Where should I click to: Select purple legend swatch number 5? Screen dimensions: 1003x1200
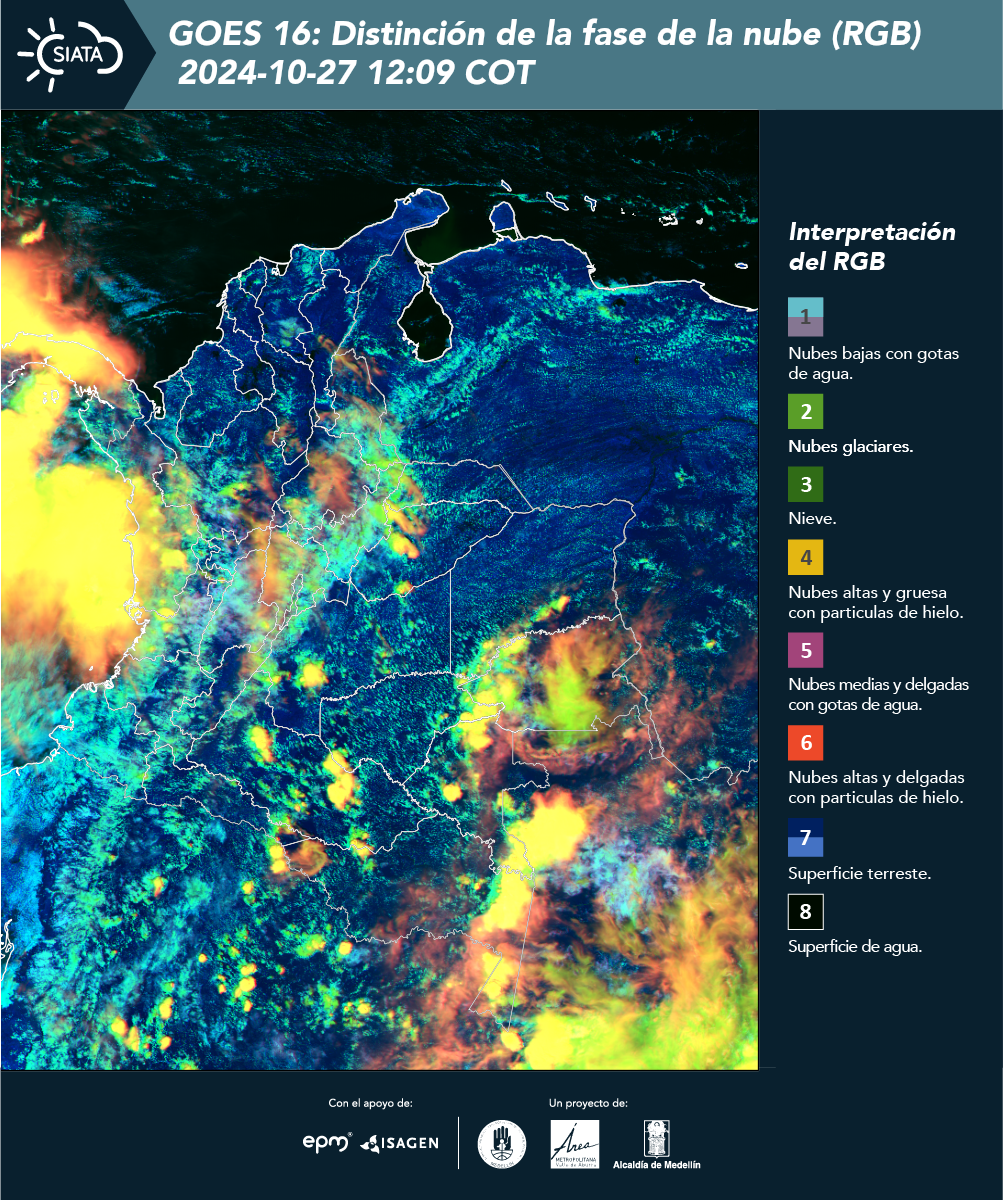(x=805, y=650)
